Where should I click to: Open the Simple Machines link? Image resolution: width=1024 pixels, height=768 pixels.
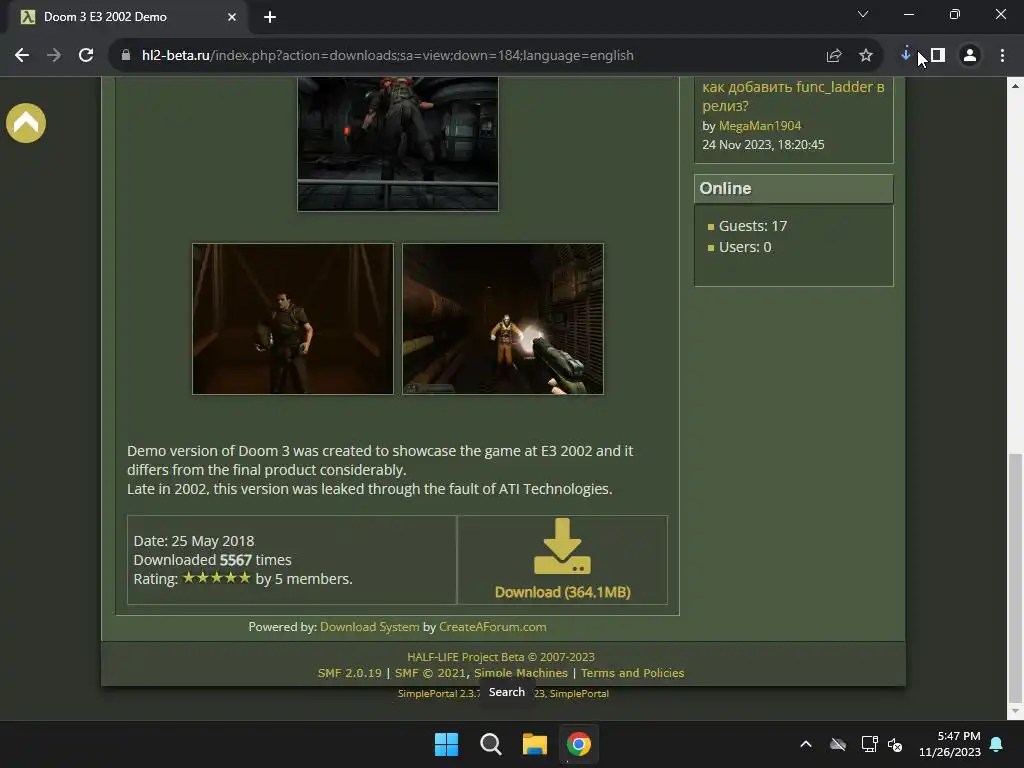point(521,673)
